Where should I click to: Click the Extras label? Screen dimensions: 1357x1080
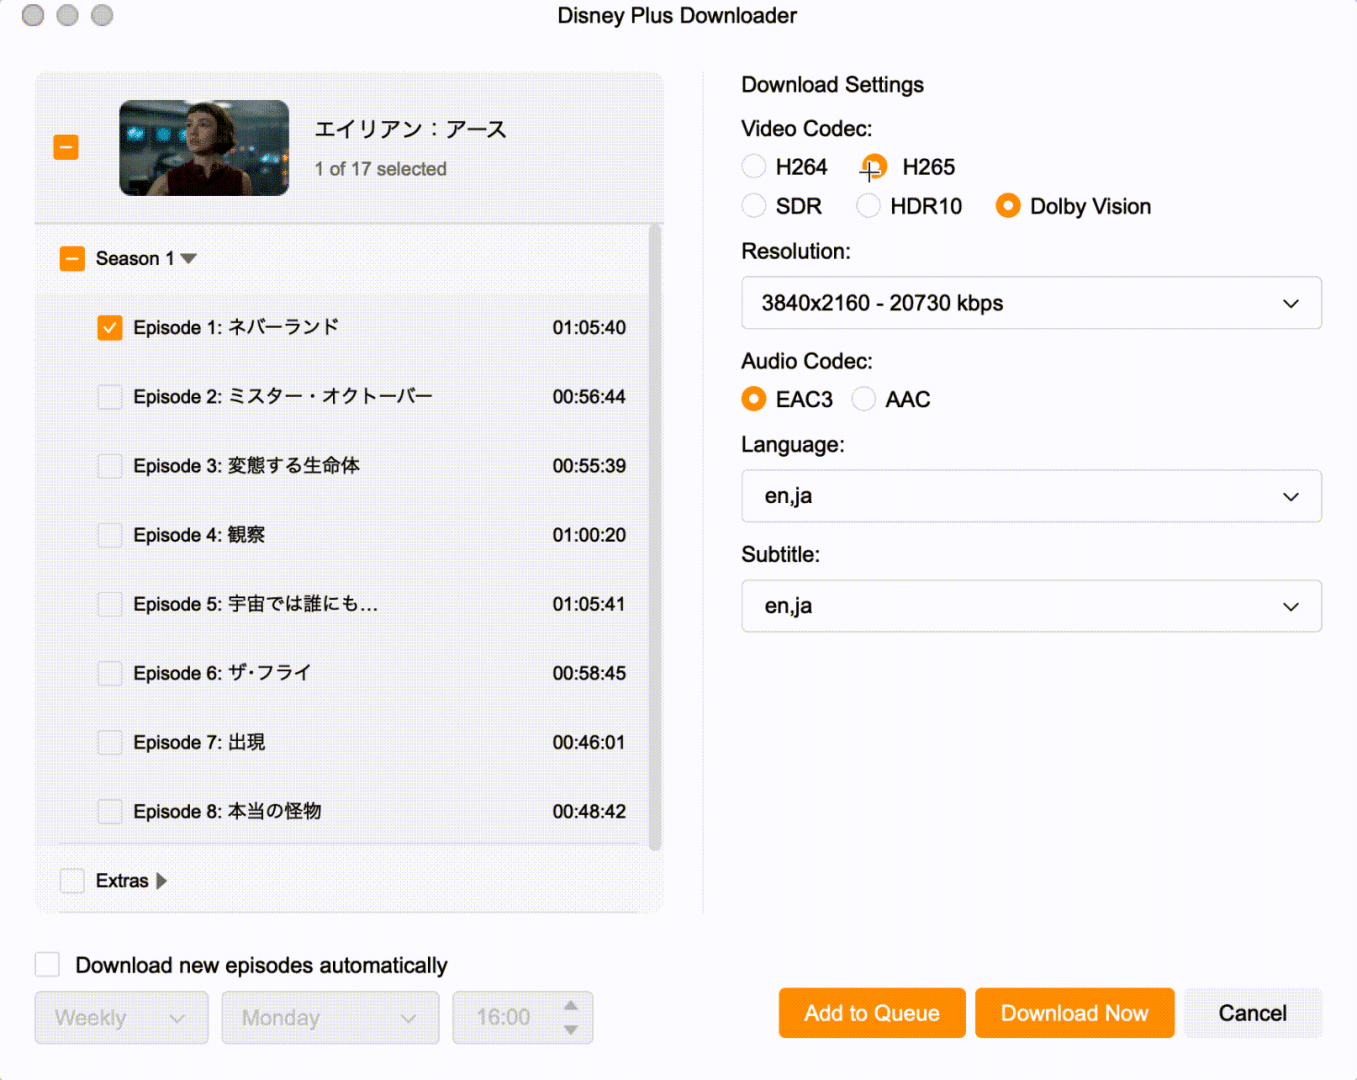[122, 881]
